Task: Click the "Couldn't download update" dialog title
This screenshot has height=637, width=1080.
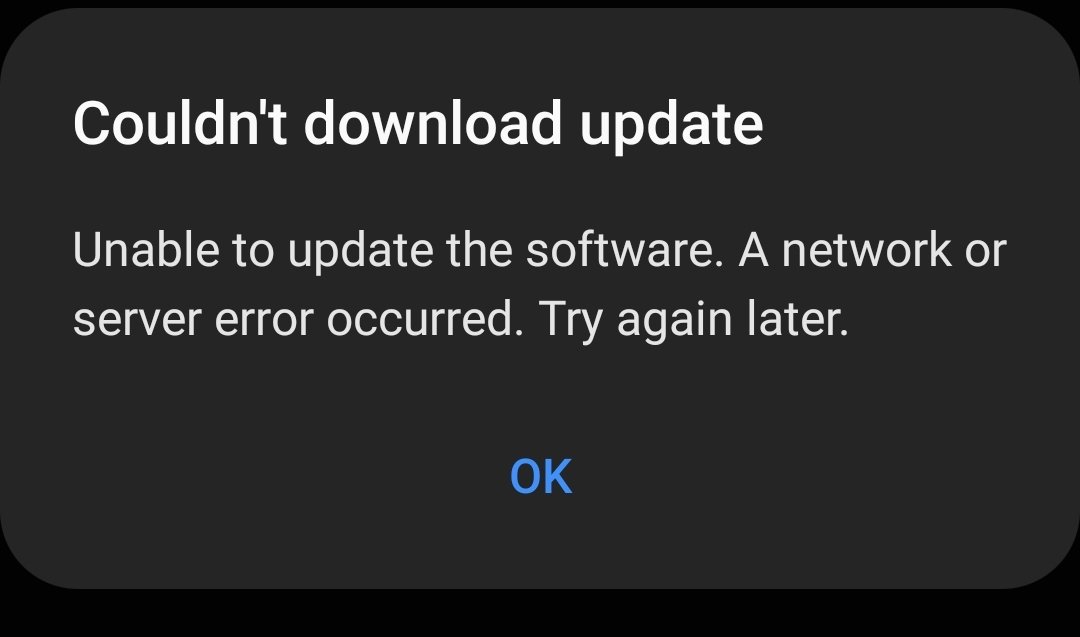Action: point(418,125)
